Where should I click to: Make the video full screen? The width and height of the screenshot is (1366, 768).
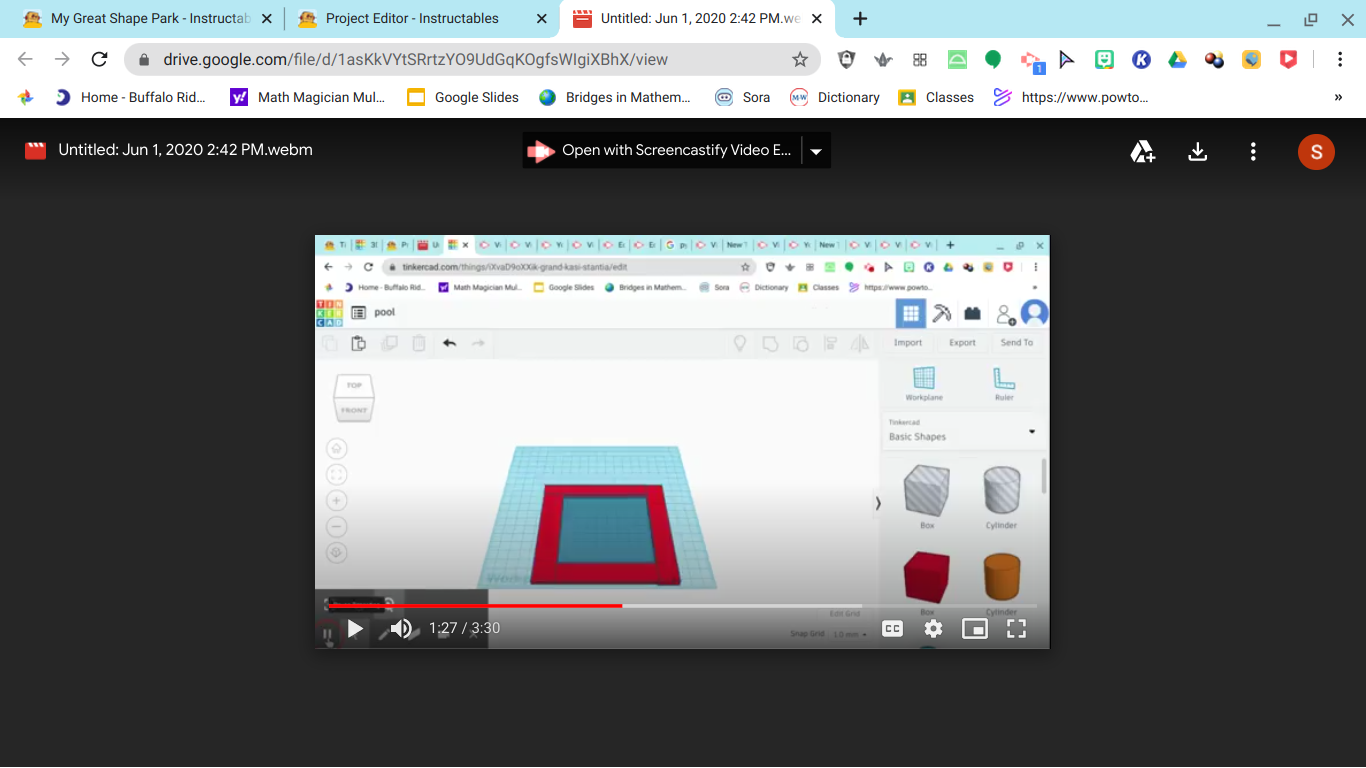point(1016,629)
